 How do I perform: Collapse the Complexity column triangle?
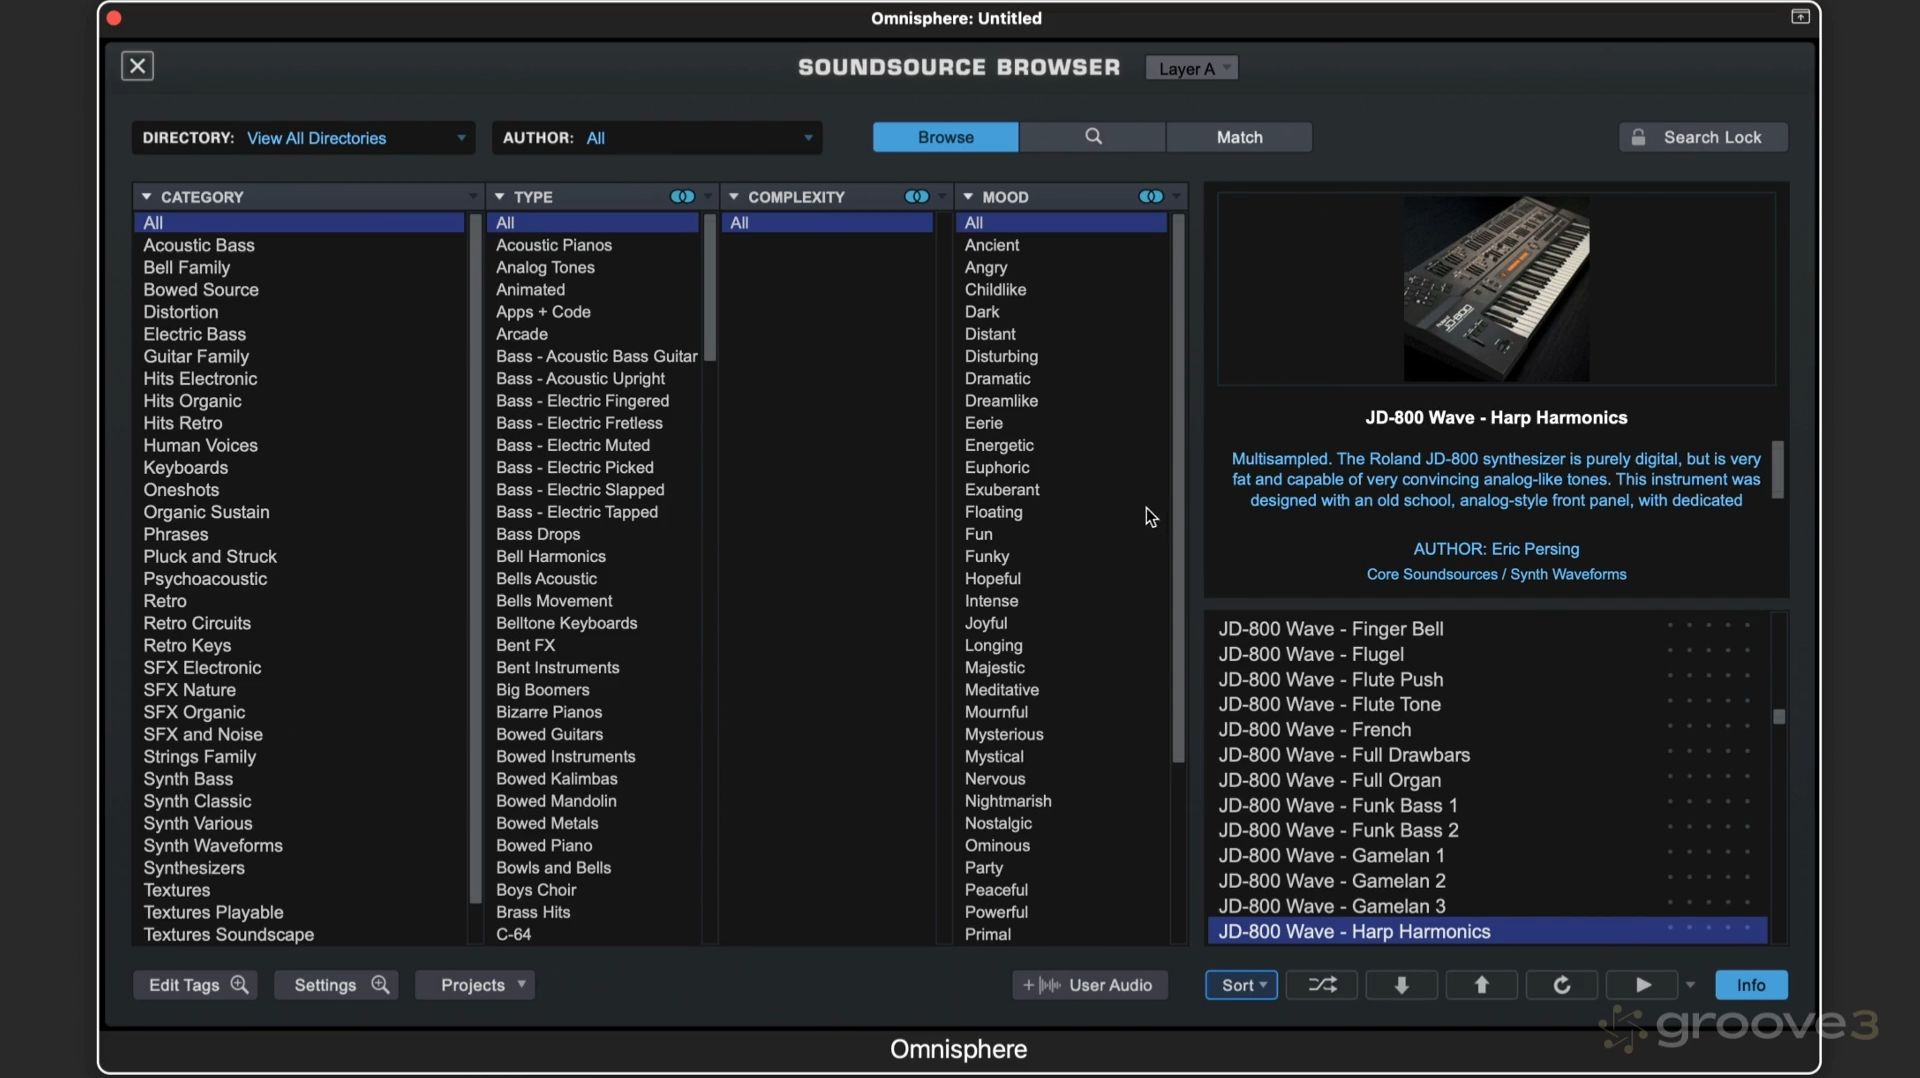(734, 197)
